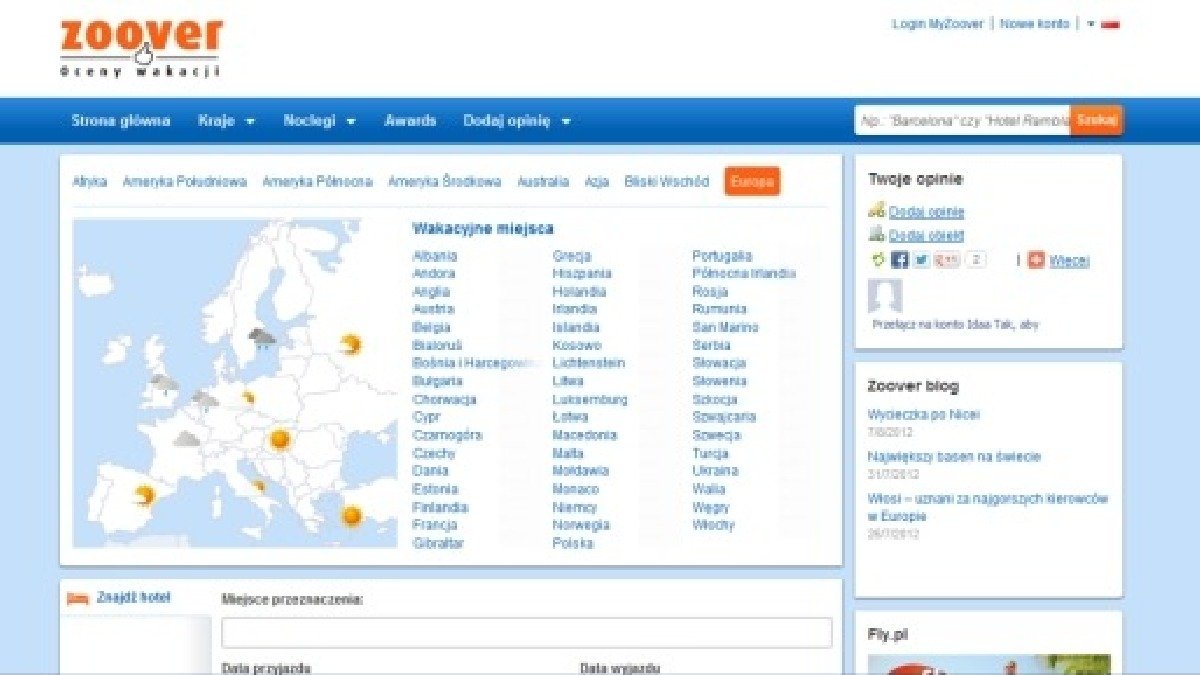Focus the Miejsce przeznaczenia input field
Image resolution: width=1200 pixels, height=675 pixels.
pyautogui.click(x=527, y=633)
